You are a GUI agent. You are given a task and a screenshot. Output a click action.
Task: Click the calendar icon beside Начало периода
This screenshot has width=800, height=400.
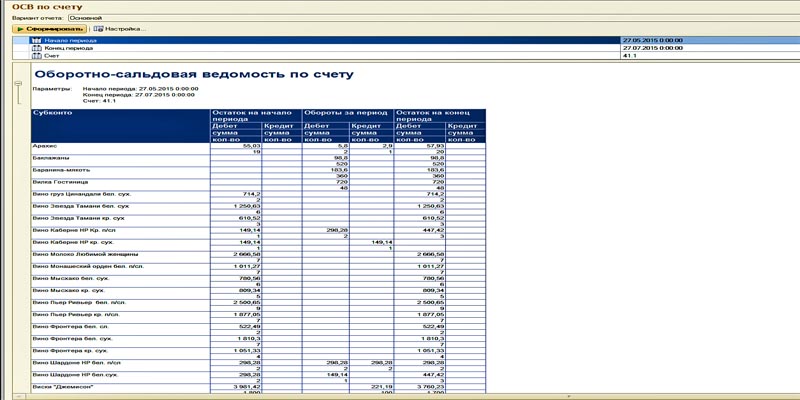click(x=37, y=41)
